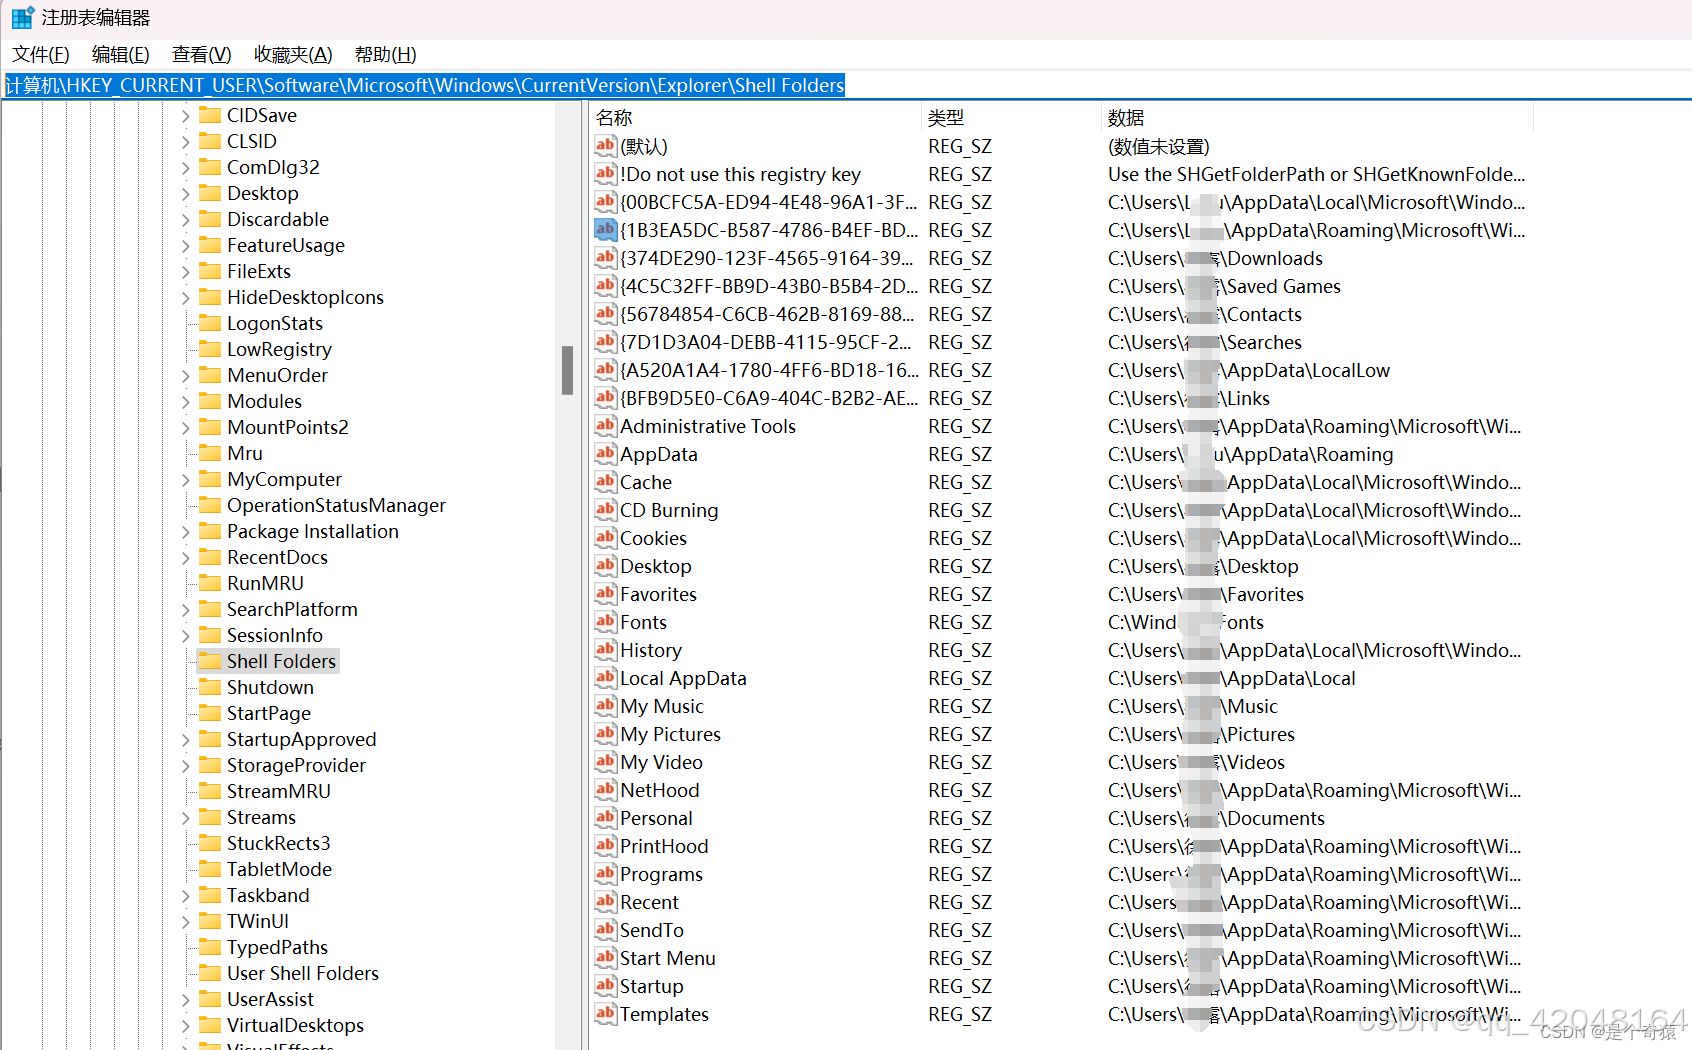Click the 数据 column header
This screenshot has width=1692, height=1050.
(x=1317, y=118)
